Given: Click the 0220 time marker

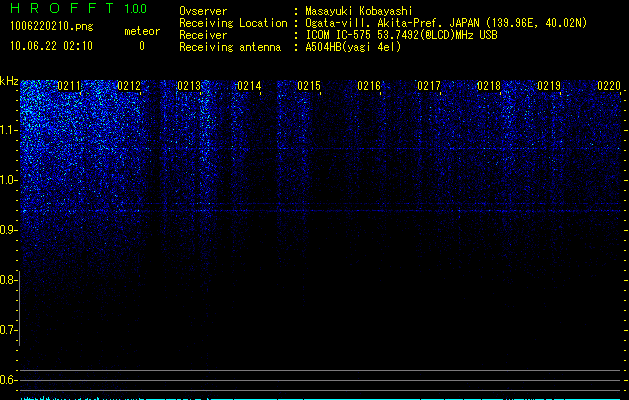Looking at the screenshot, I should [609, 86].
